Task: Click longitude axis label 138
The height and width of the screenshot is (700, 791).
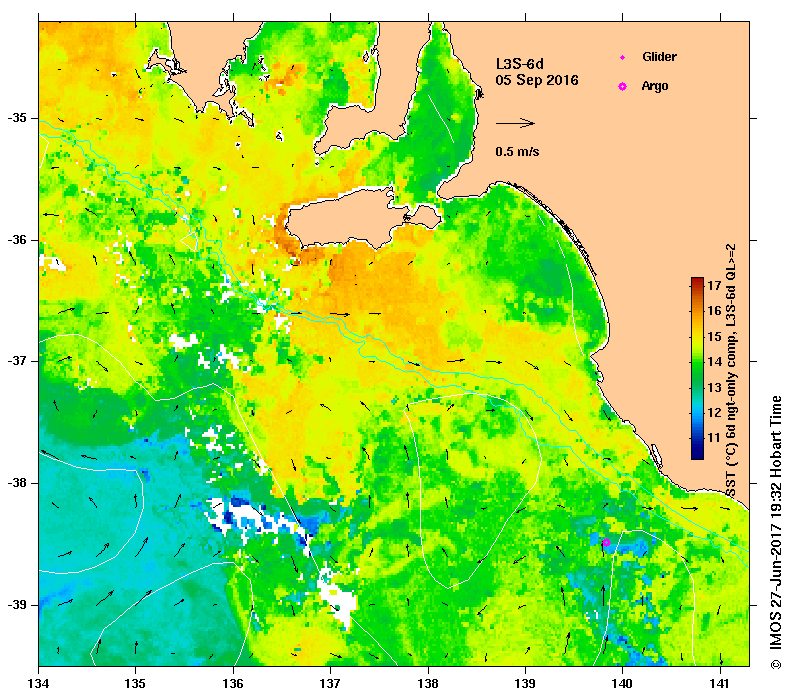Action: 428,683
